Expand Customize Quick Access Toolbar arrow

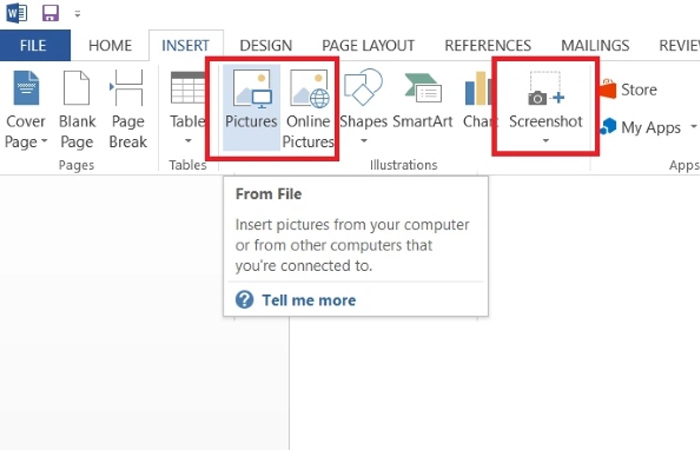(78, 14)
